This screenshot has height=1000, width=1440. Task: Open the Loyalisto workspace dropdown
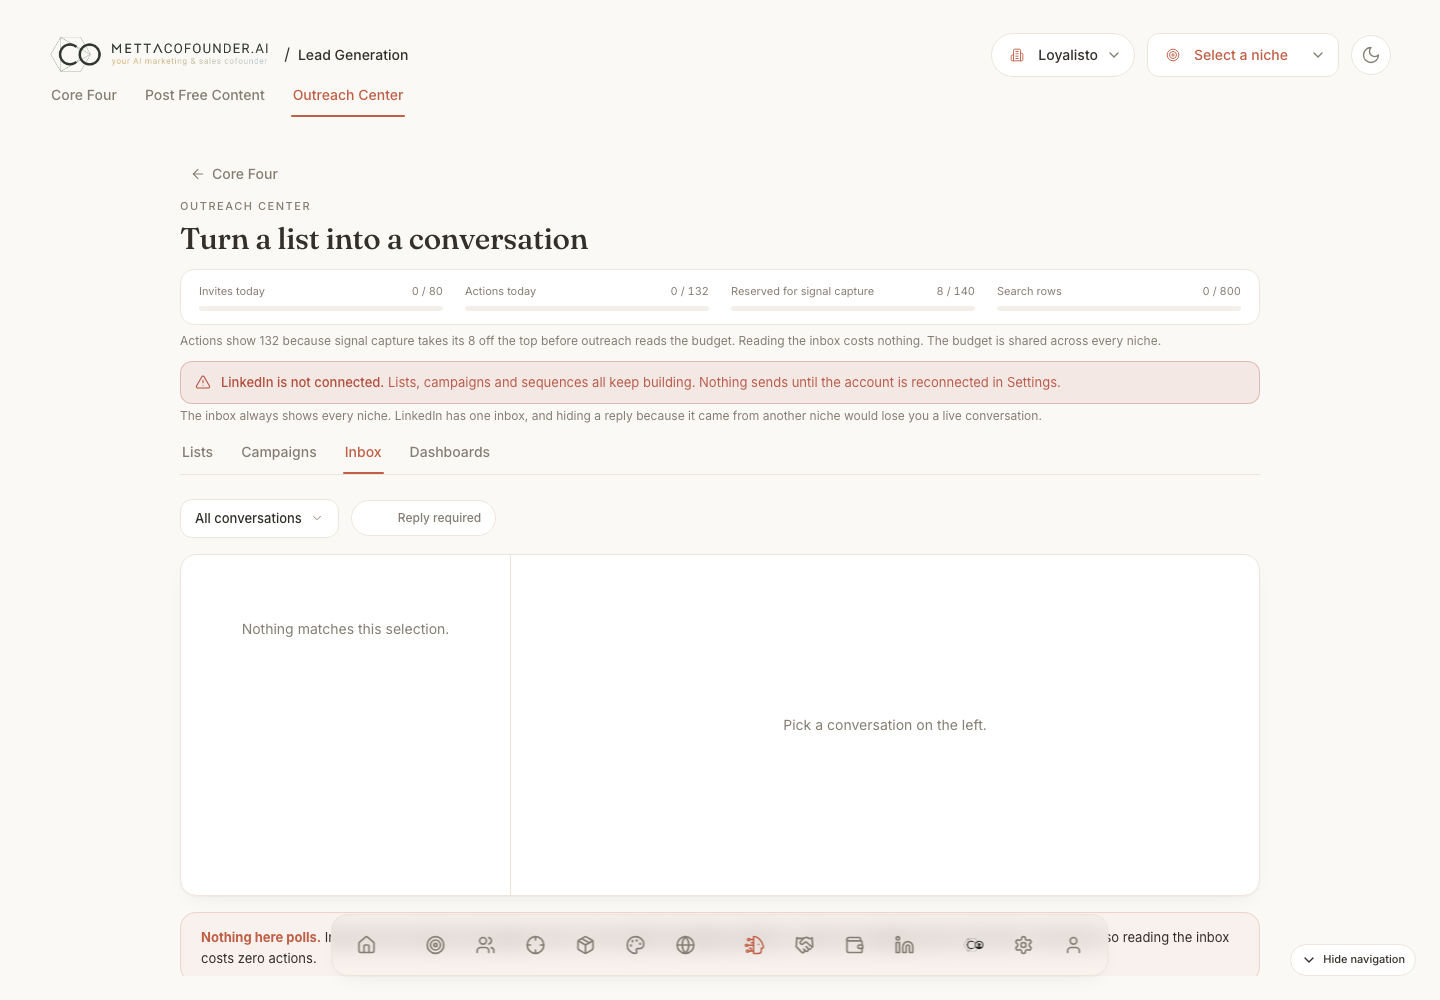(x=1063, y=55)
